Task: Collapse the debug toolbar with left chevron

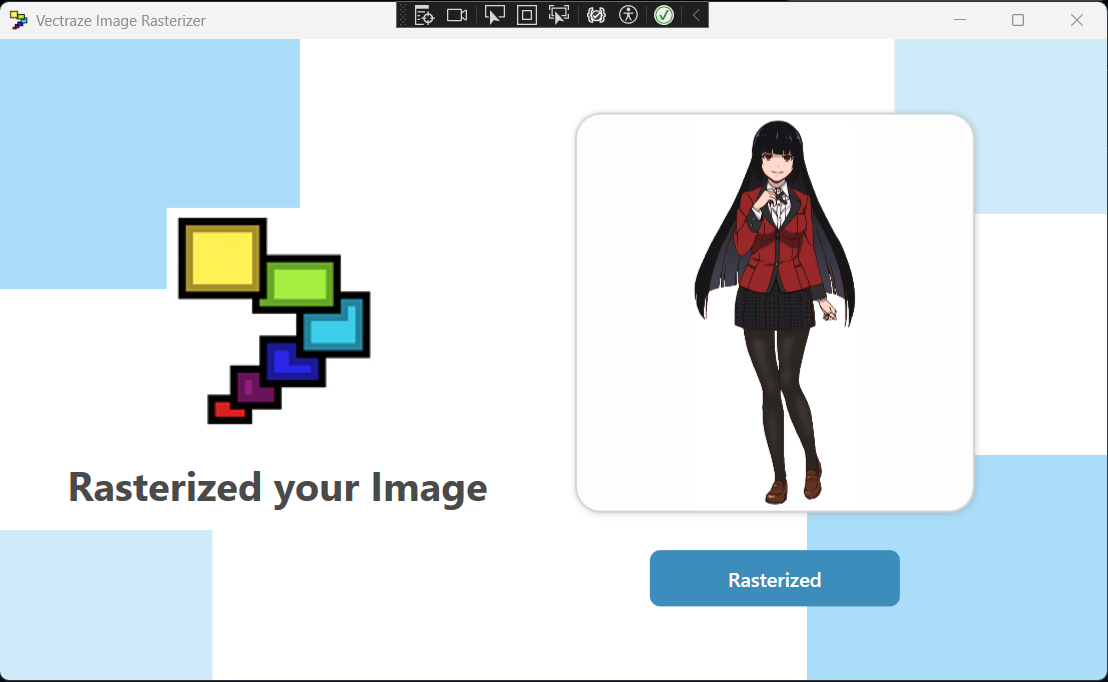Action: point(696,15)
